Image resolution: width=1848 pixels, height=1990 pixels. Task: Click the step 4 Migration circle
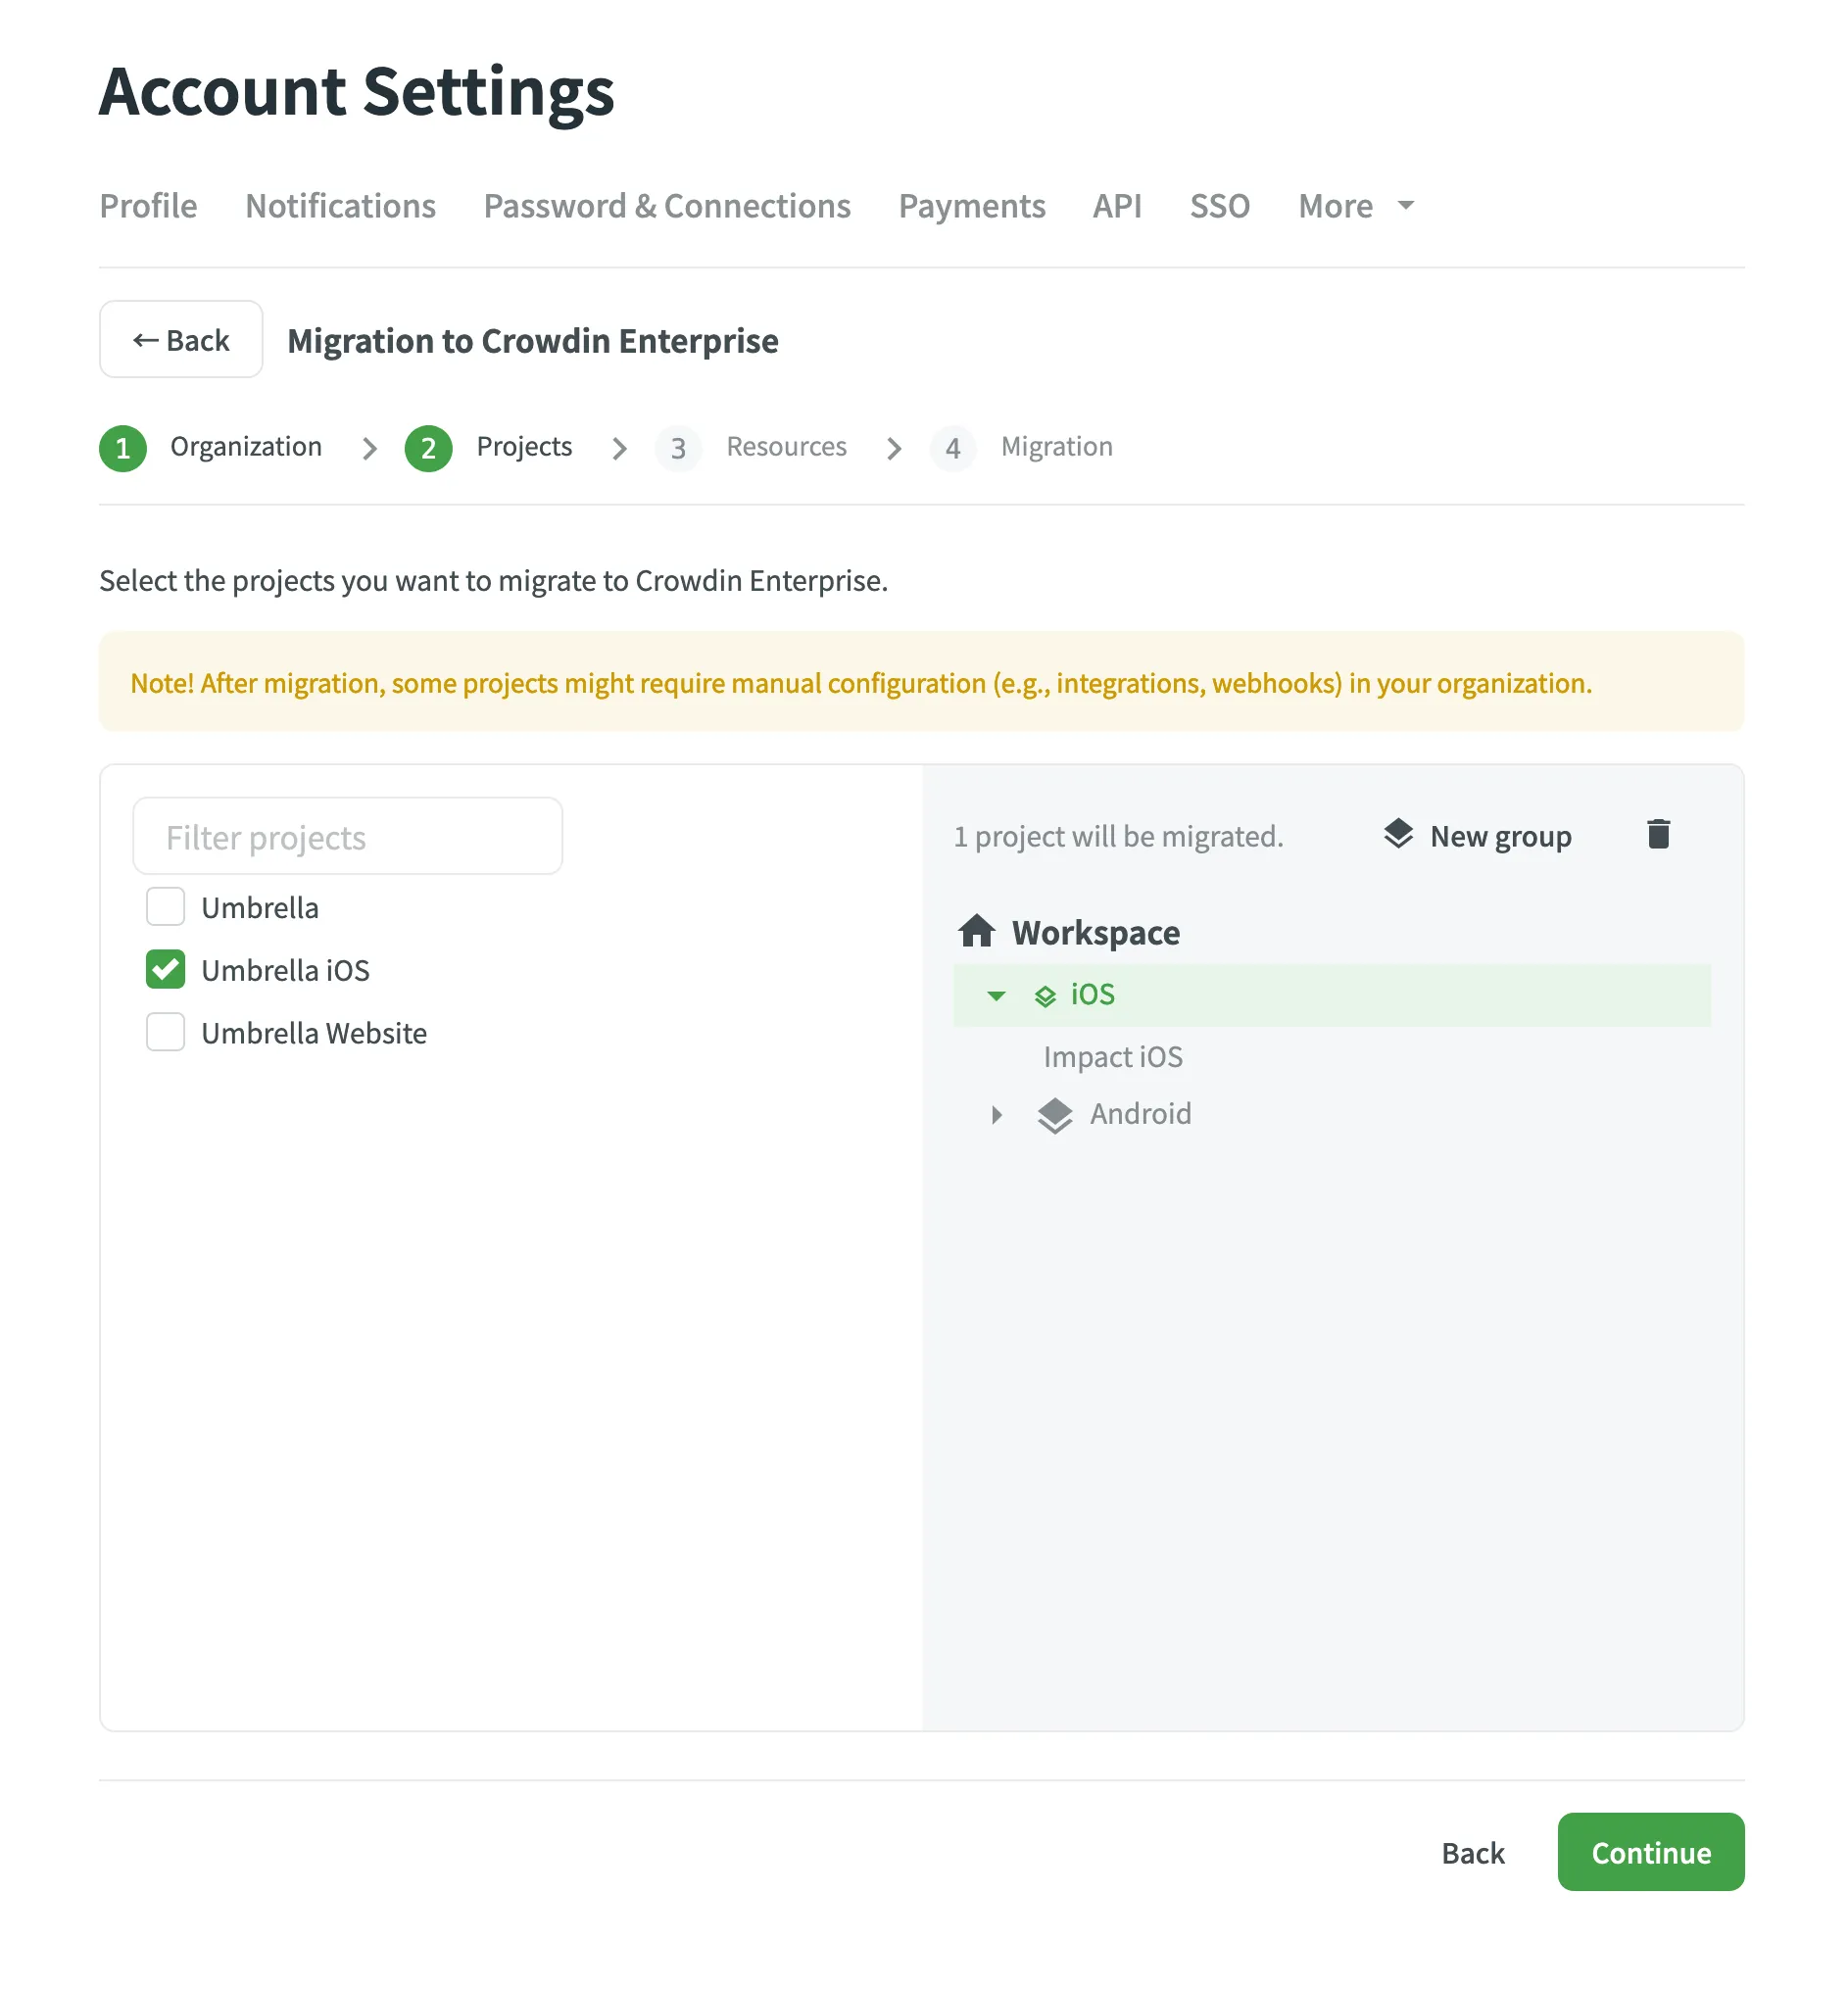point(953,448)
